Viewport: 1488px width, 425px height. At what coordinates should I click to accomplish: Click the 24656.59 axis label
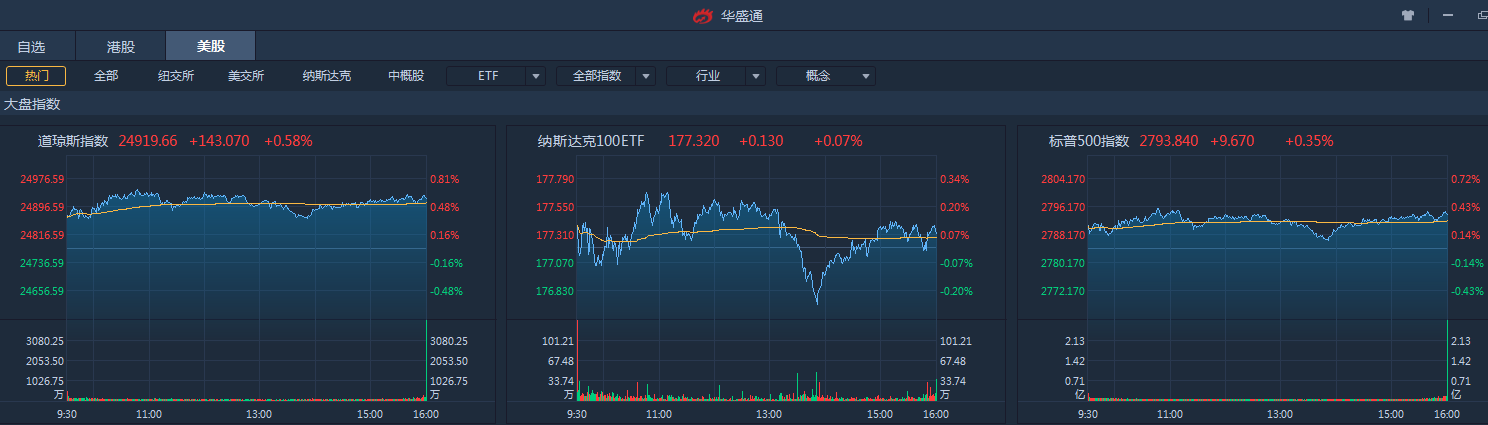click(42, 292)
